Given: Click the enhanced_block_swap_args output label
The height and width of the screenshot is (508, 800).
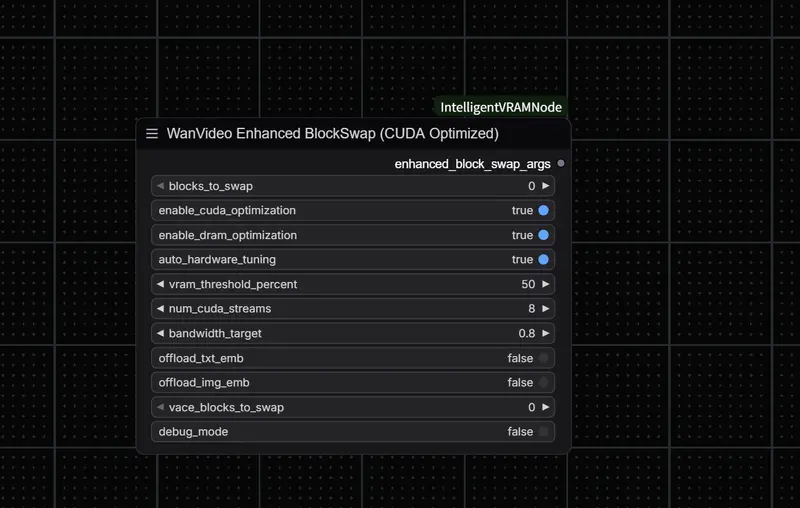Looking at the screenshot, I should (472, 164).
